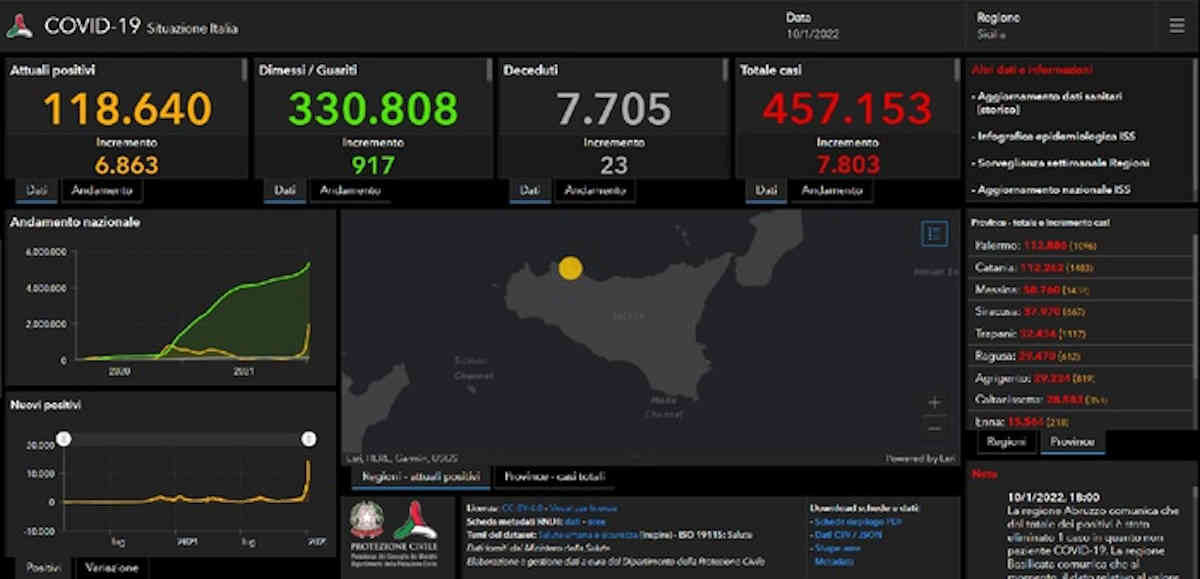Screen dimensions: 1200x579
Task: Open the hamburger menu in header
Action: point(1177,26)
